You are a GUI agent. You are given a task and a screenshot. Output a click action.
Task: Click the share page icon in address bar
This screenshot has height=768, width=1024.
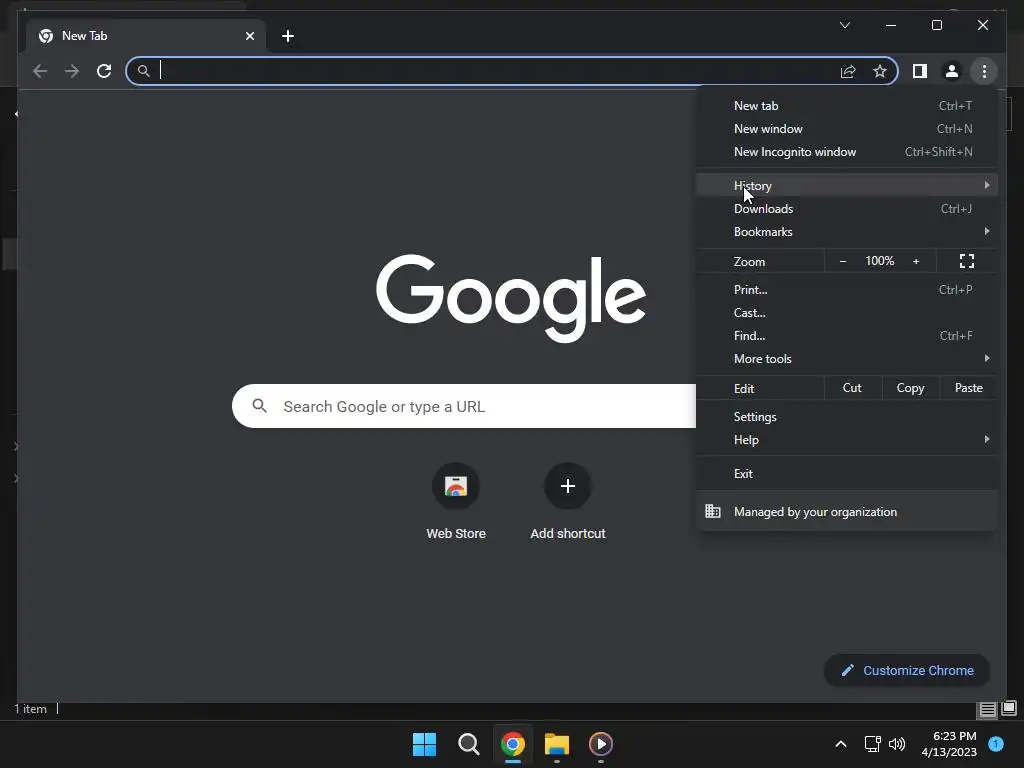[848, 71]
